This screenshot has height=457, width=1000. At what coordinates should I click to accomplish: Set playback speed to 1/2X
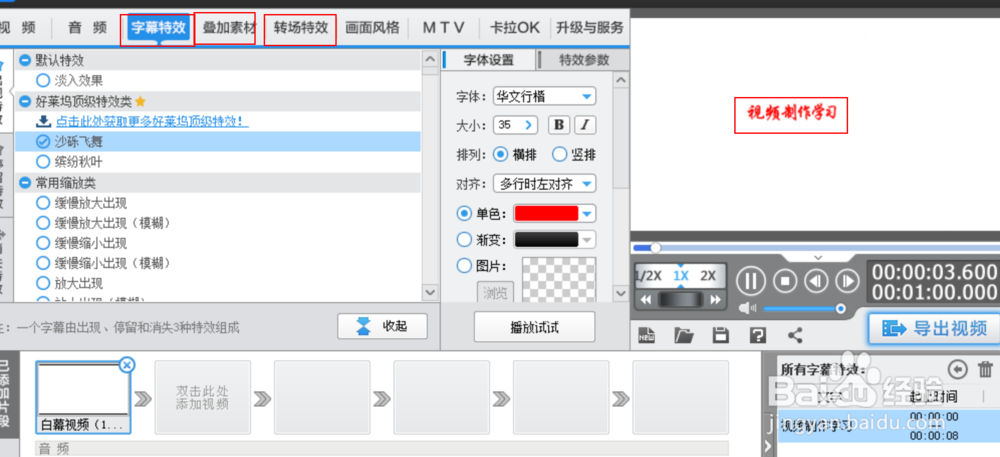[649, 276]
